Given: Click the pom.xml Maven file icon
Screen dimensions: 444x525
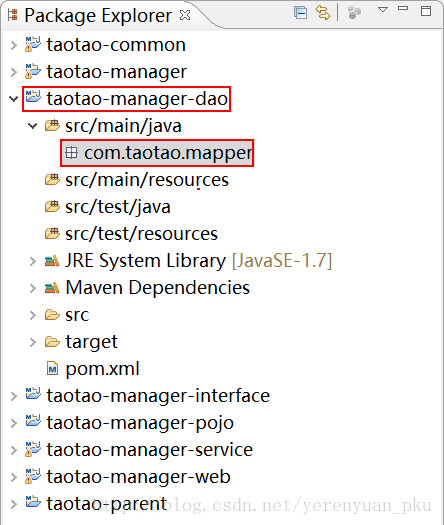Looking at the screenshot, I should [x=52, y=369].
